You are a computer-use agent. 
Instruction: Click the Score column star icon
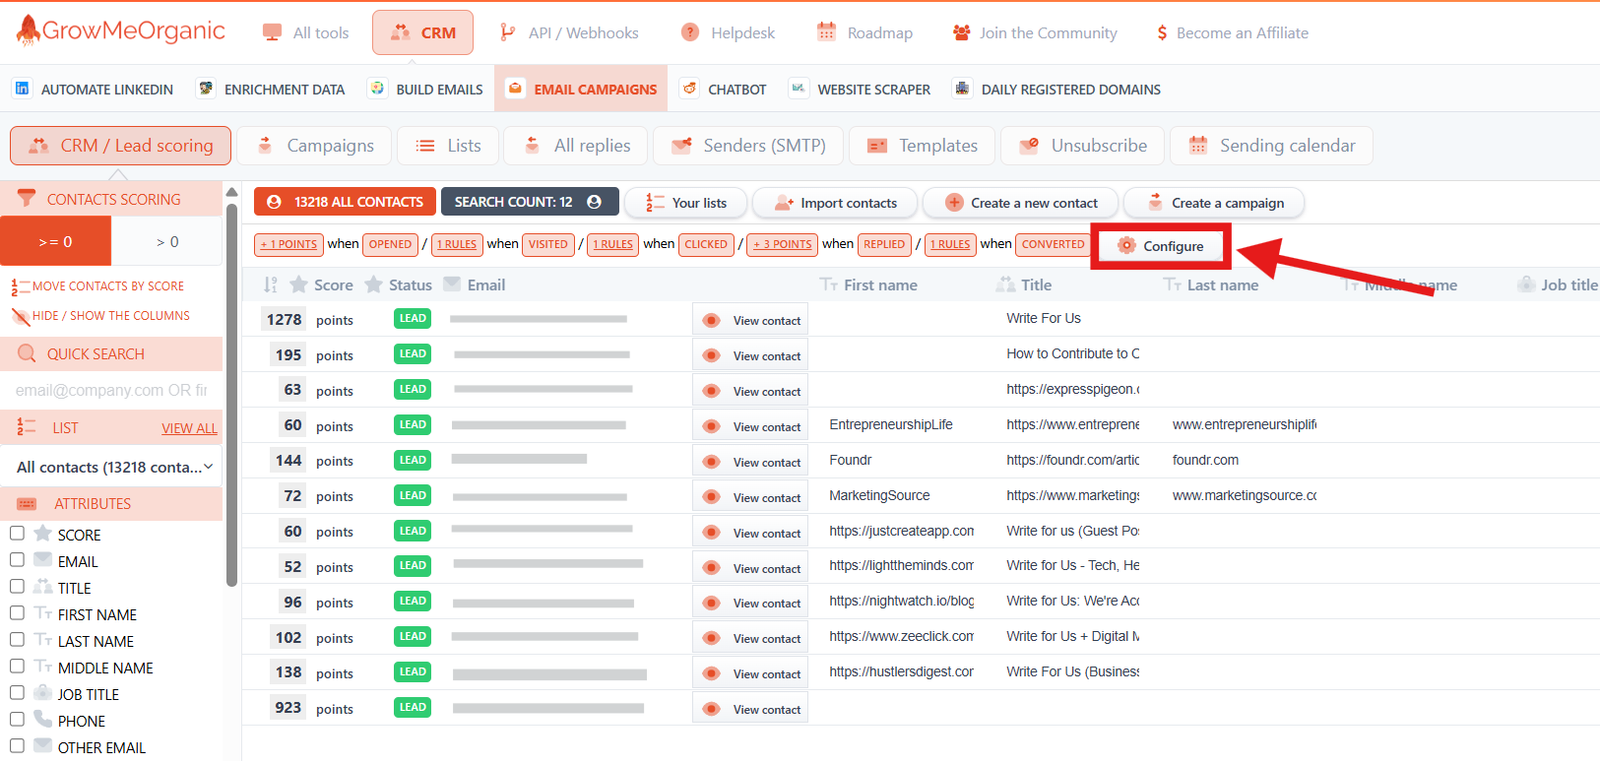[298, 285]
